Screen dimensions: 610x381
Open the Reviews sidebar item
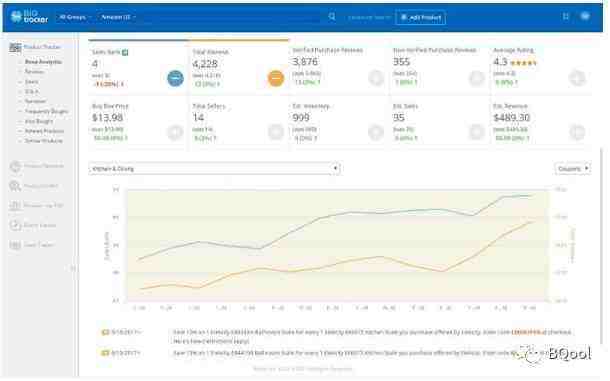[34, 72]
